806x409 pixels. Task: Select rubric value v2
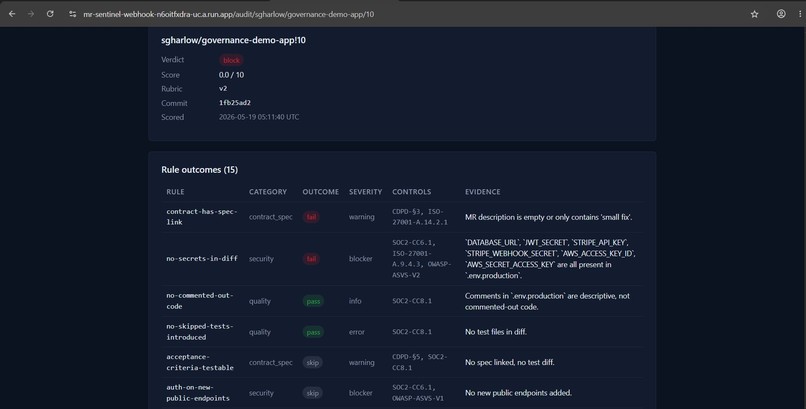click(223, 88)
